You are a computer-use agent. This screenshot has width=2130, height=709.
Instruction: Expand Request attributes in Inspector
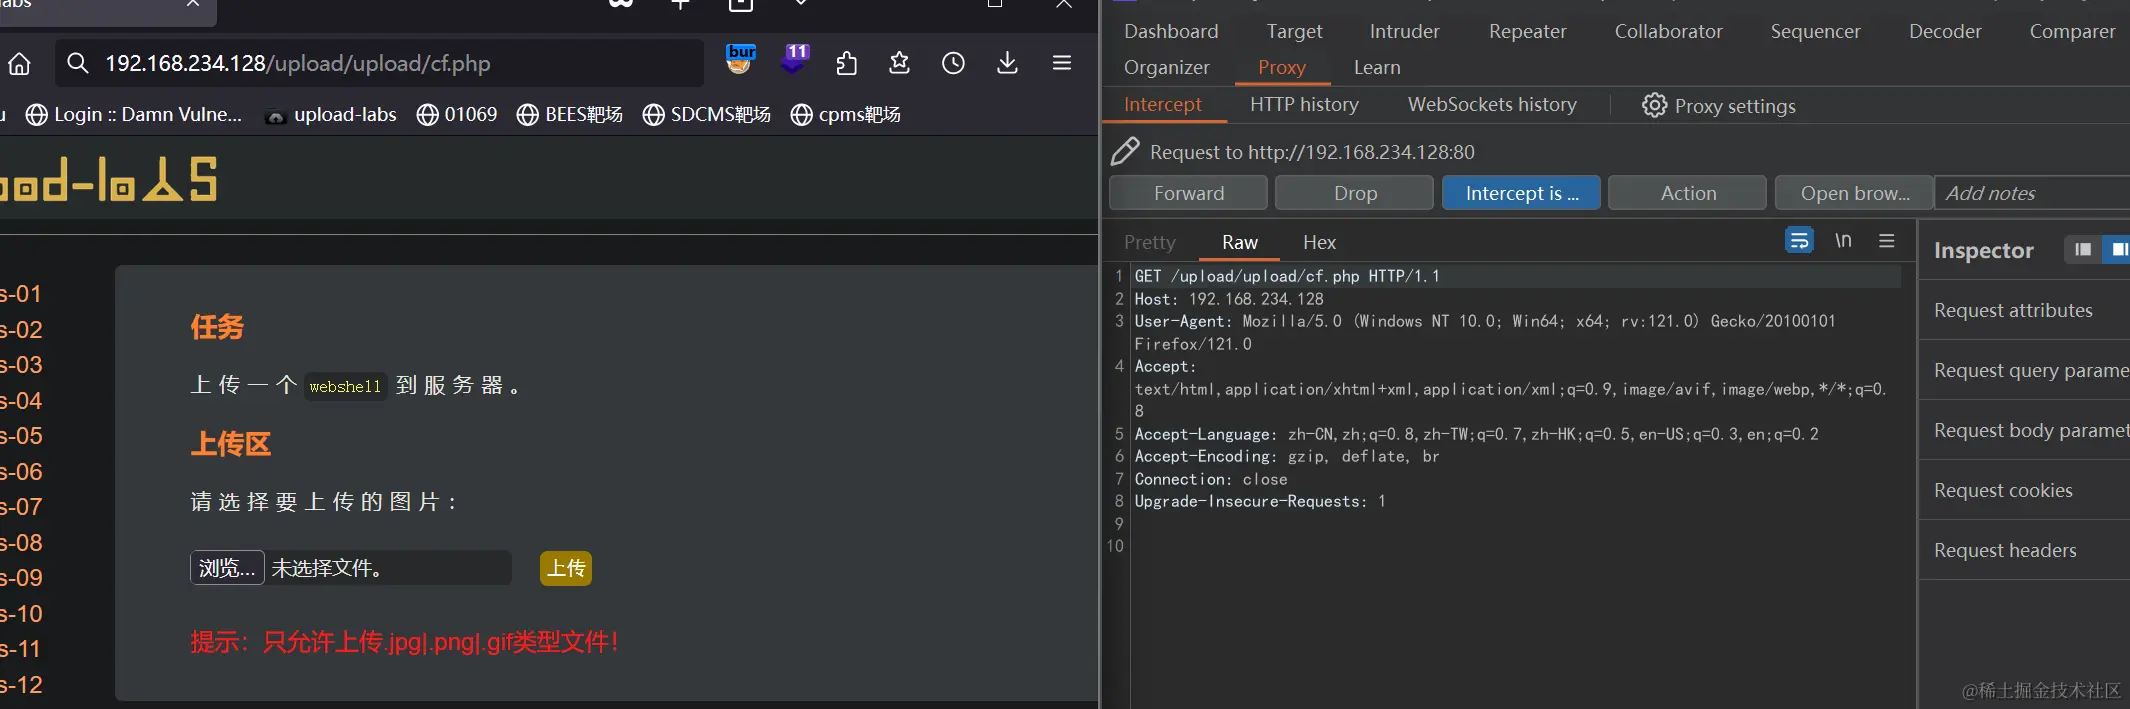(2025, 310)
